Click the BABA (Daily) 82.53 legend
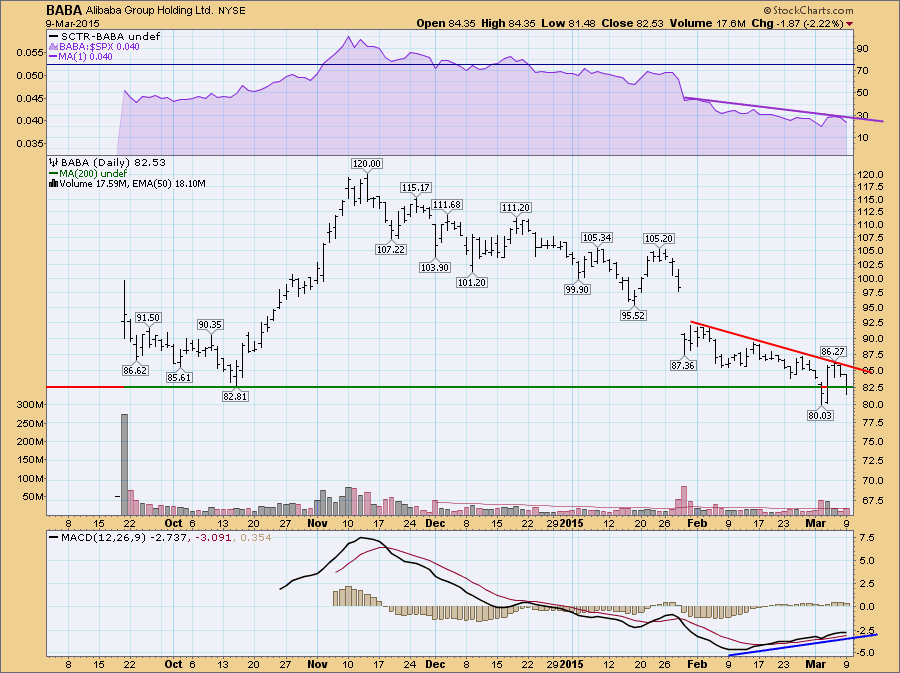900x673 pixels. click(x=103, y=161)
